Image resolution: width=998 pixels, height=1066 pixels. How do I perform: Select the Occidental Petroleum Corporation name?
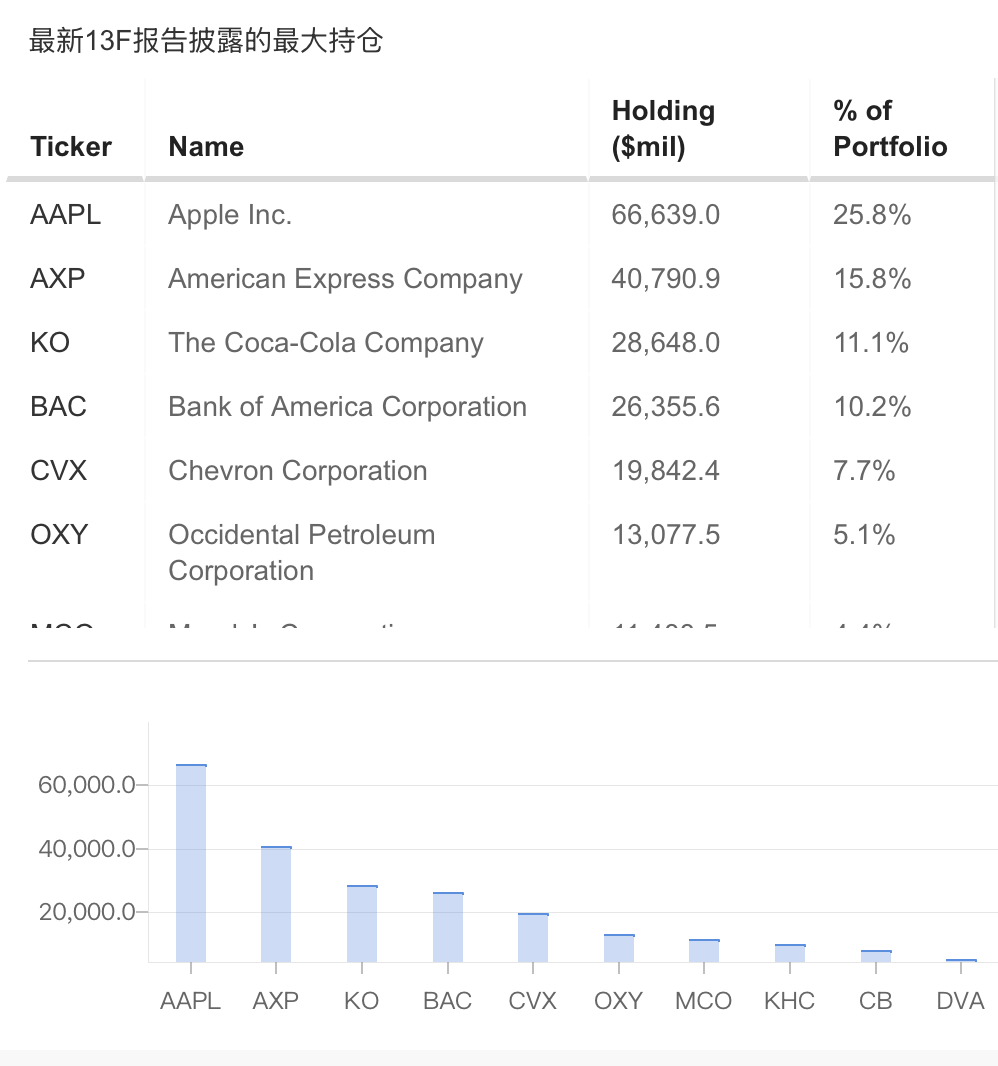[302, 552]
